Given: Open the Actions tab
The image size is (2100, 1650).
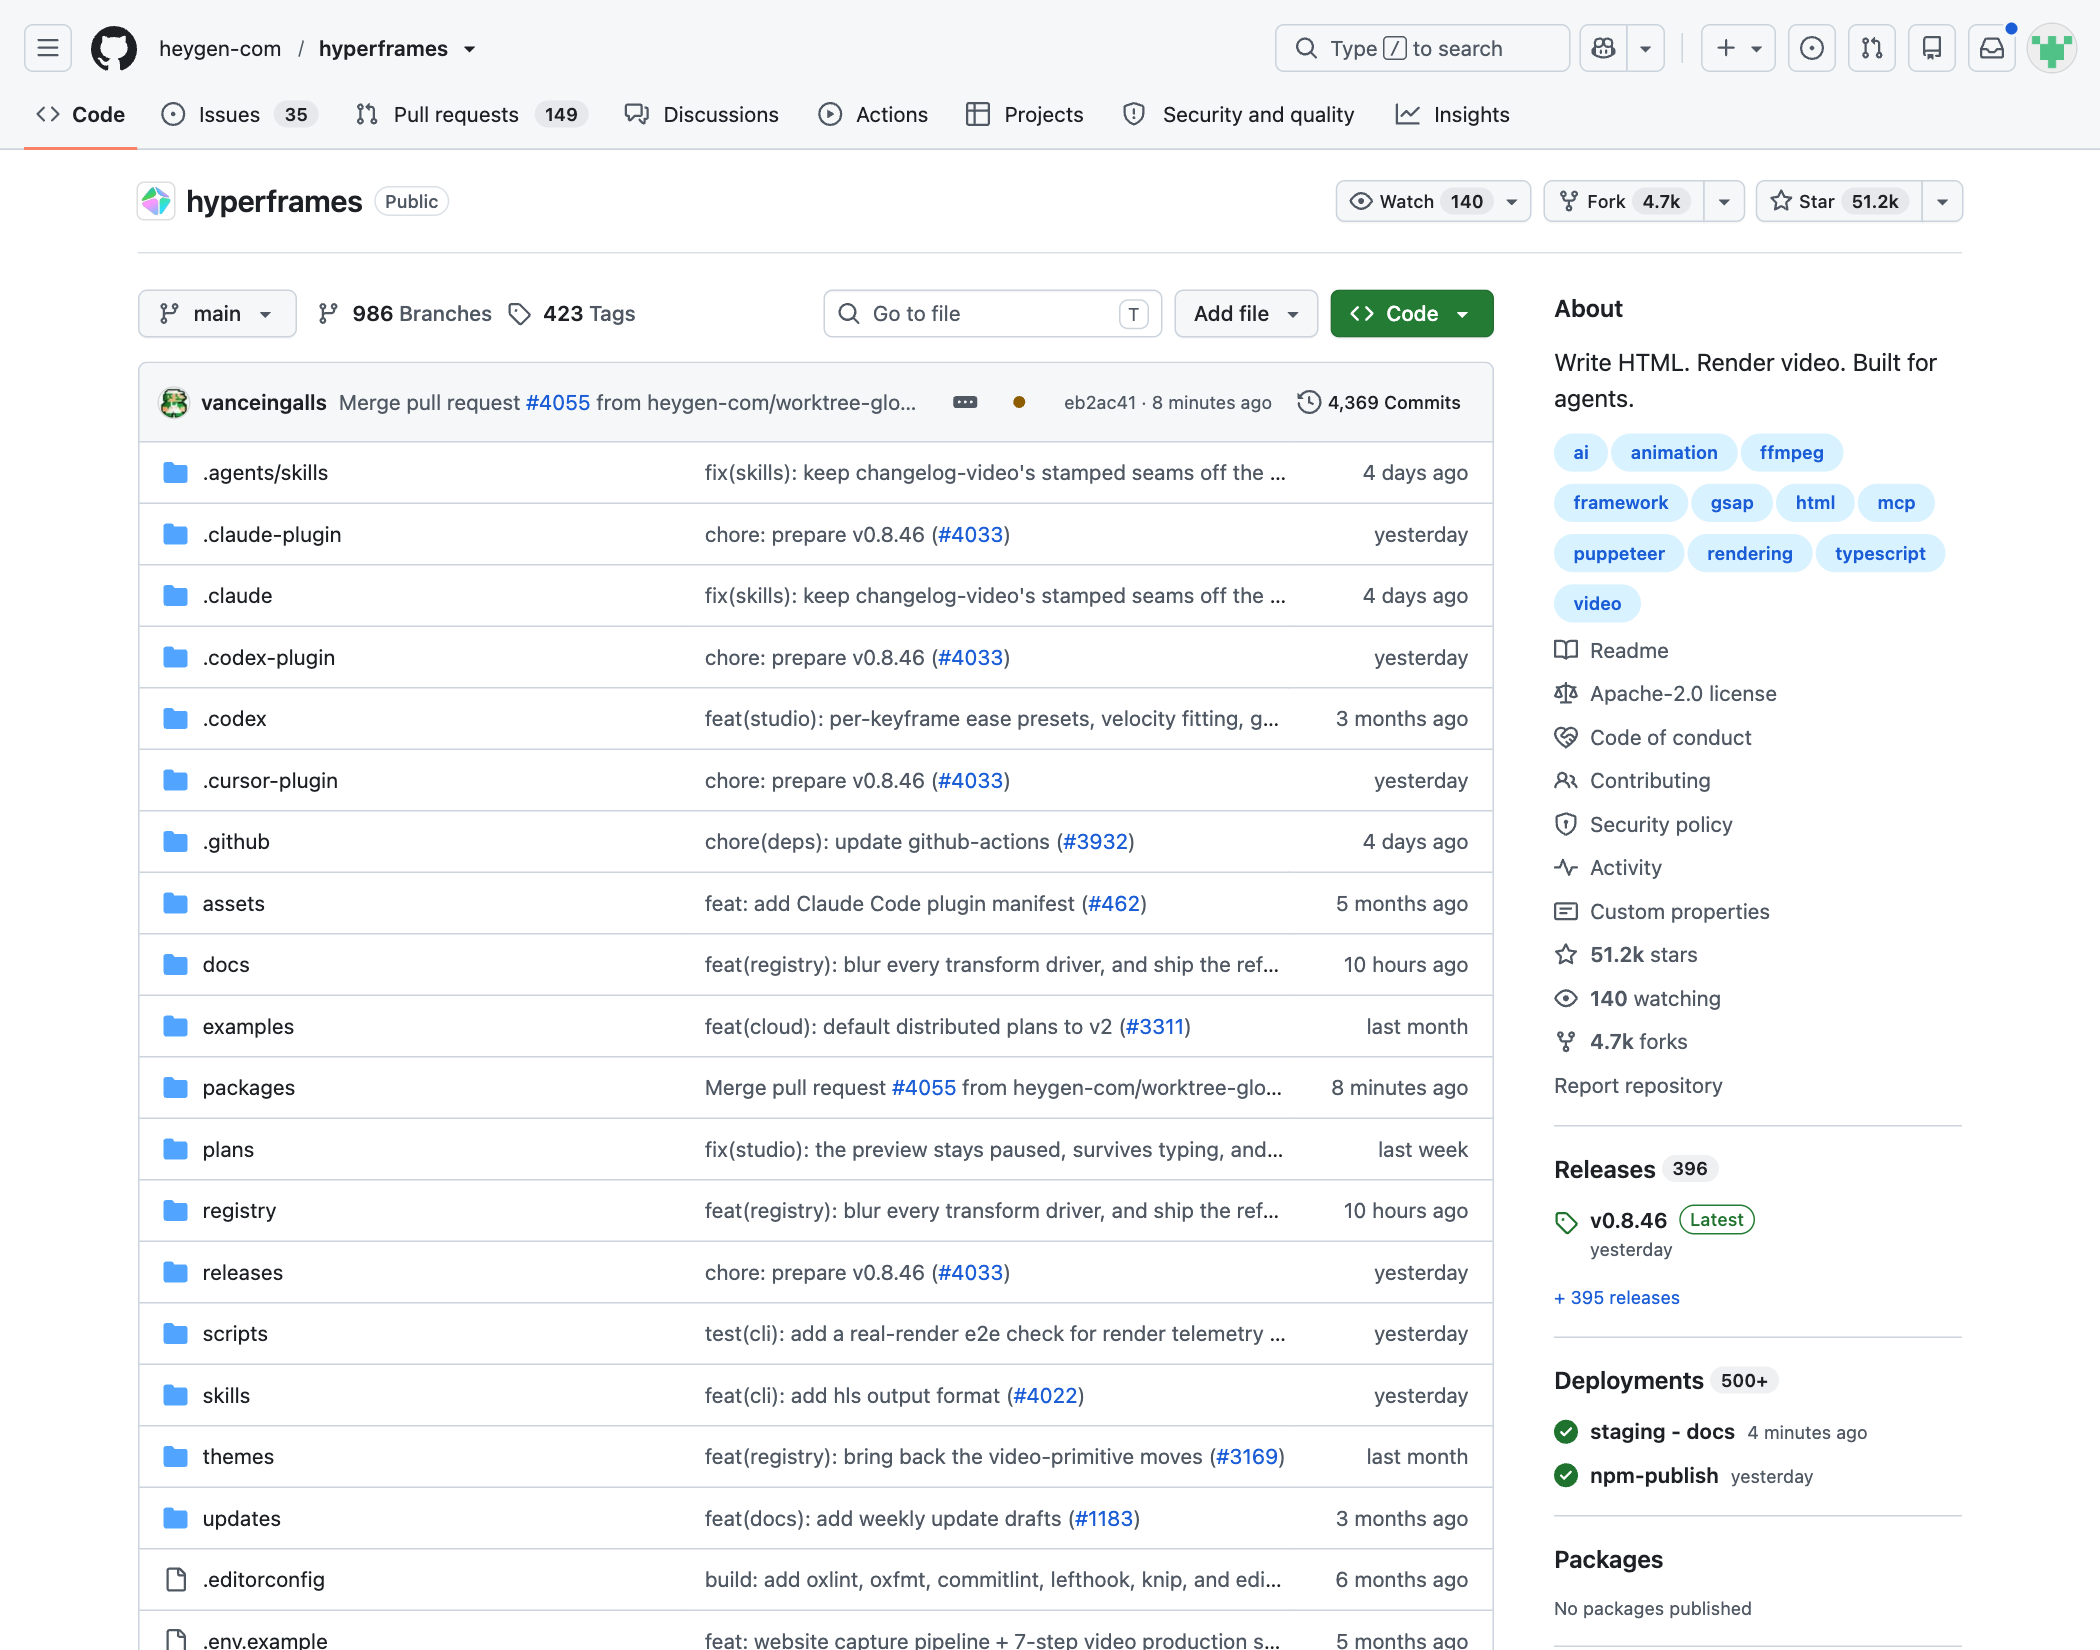Looking at the screenshot, I should point(873,115).
